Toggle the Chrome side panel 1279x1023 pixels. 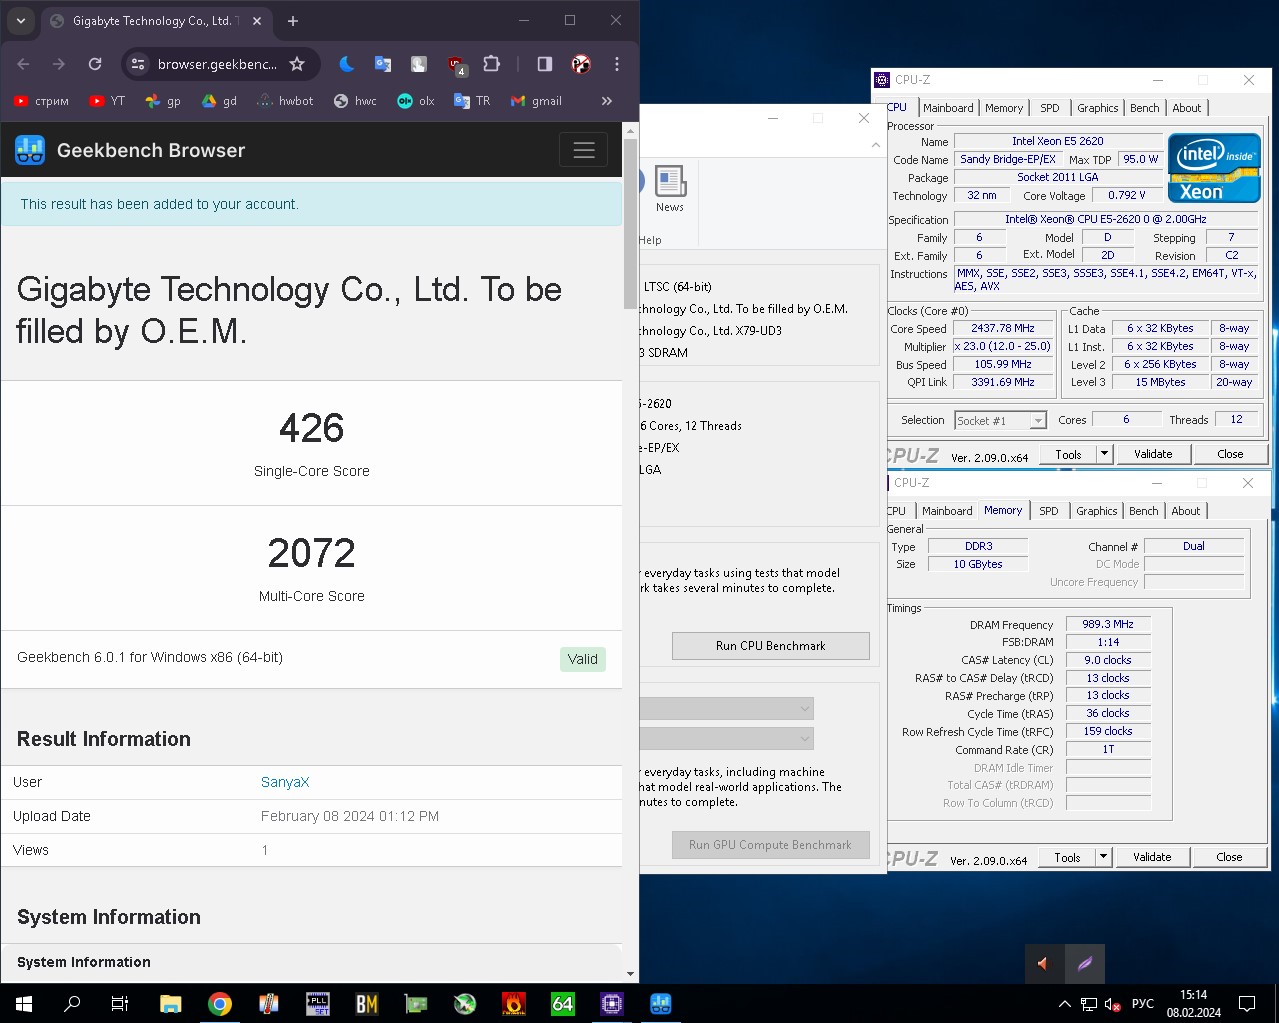(x=545, y=64)
